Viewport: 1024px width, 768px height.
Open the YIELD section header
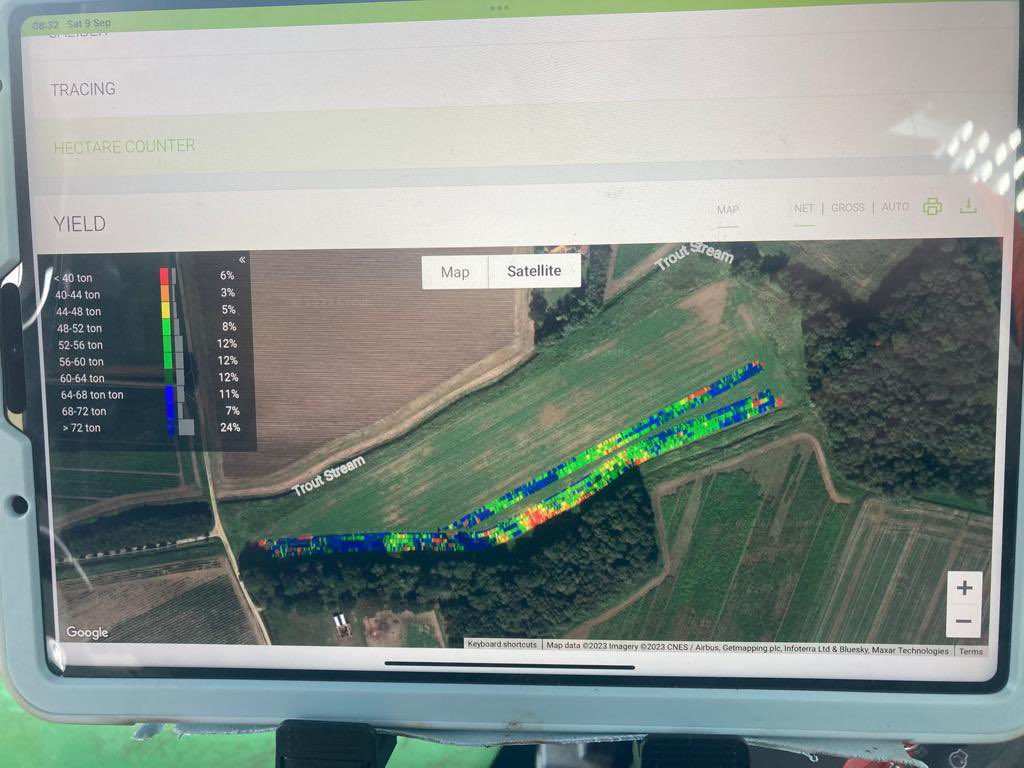(80, 224)
